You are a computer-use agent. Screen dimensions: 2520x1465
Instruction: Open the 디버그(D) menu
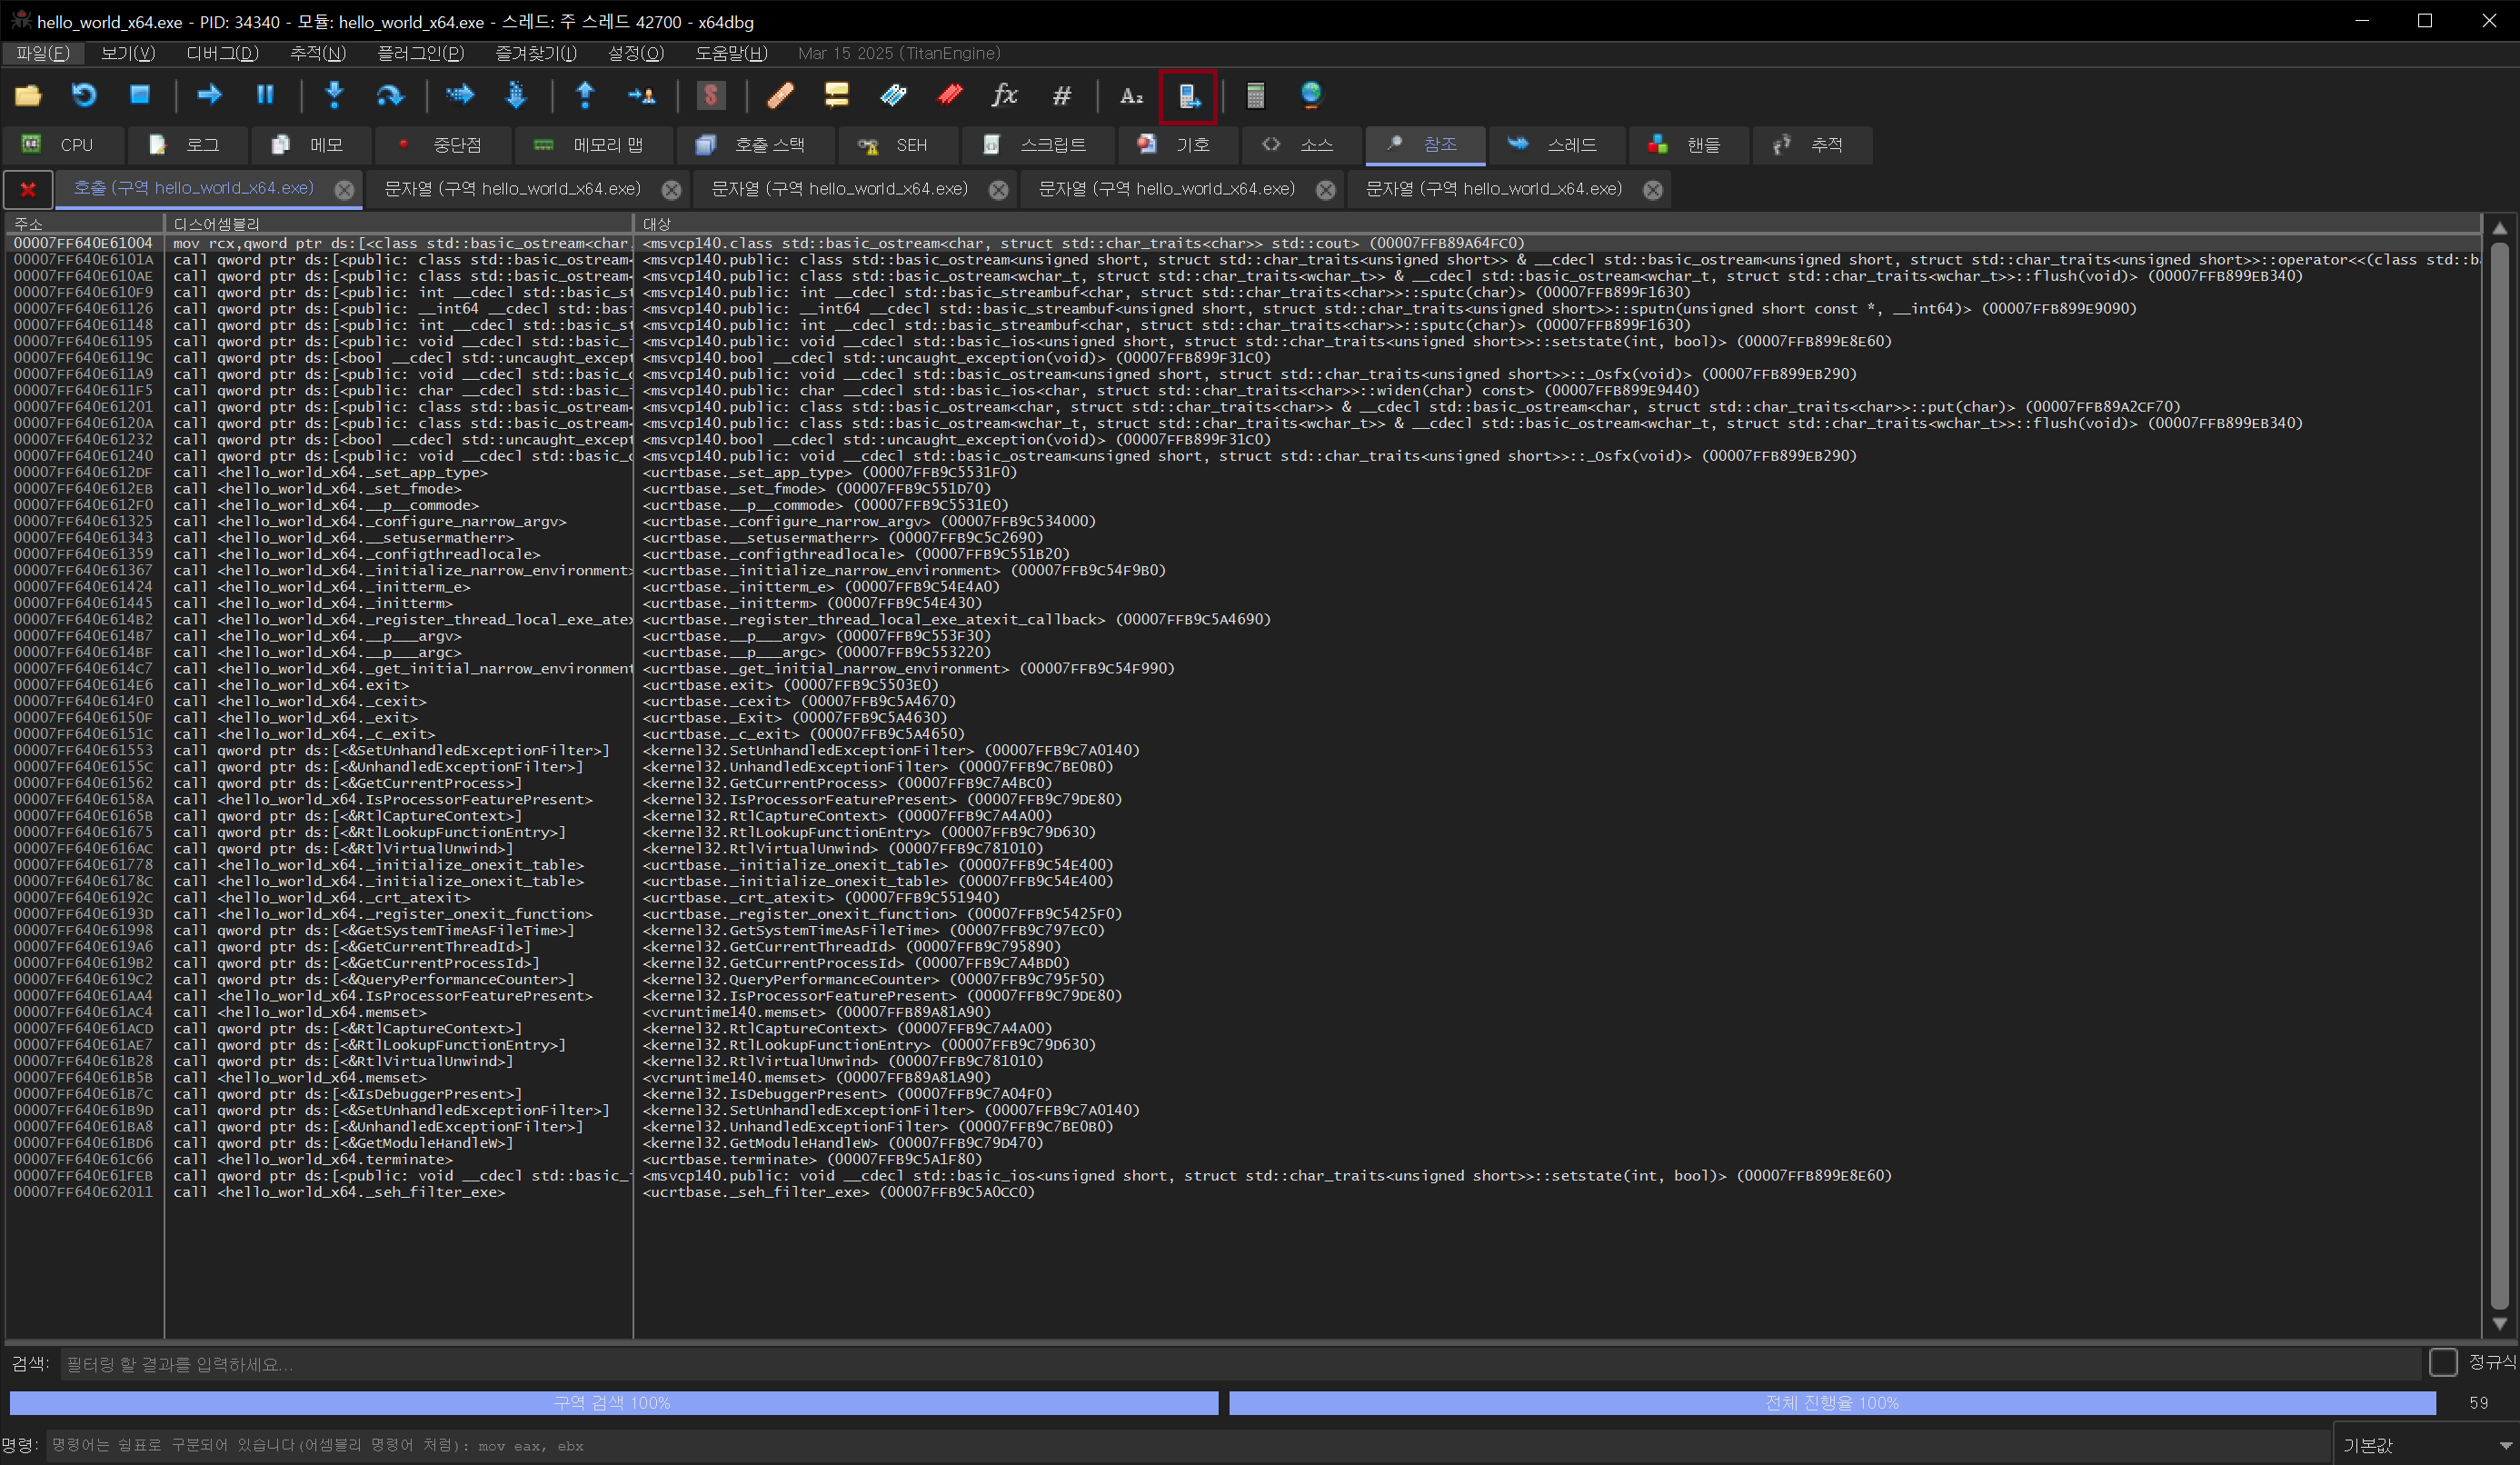[x=222, y=54]
